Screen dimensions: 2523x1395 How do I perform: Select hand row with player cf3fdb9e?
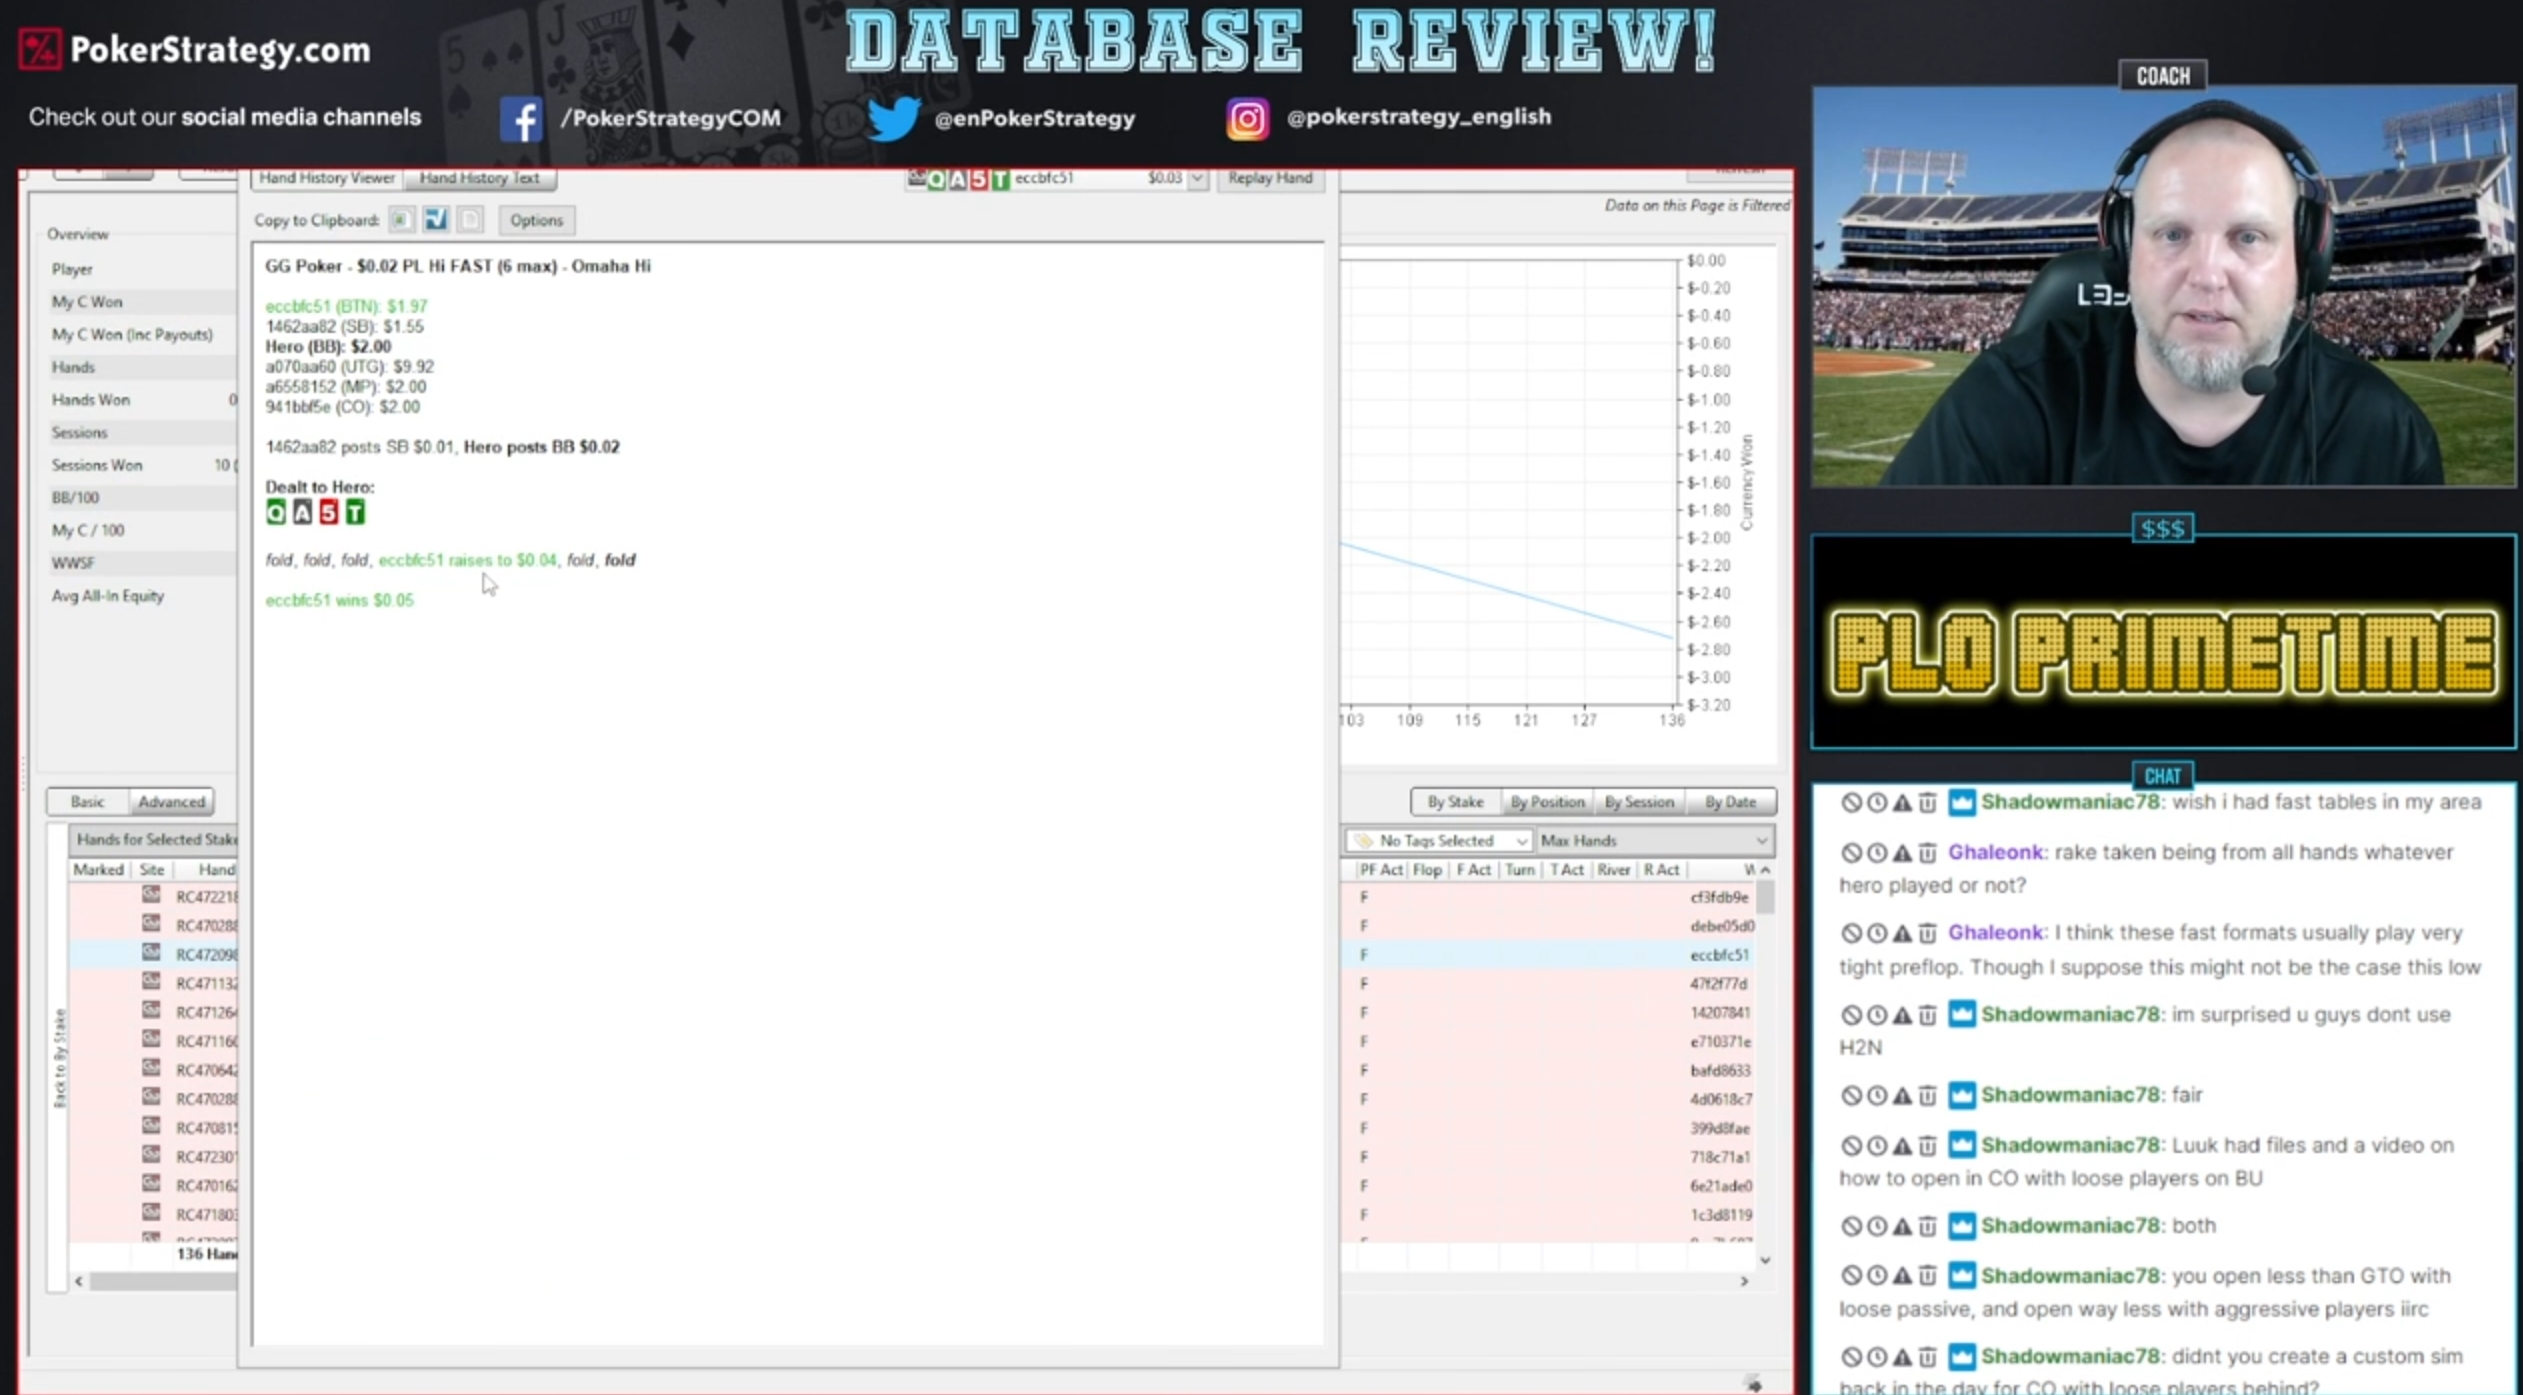click(x=1548, y=897)
